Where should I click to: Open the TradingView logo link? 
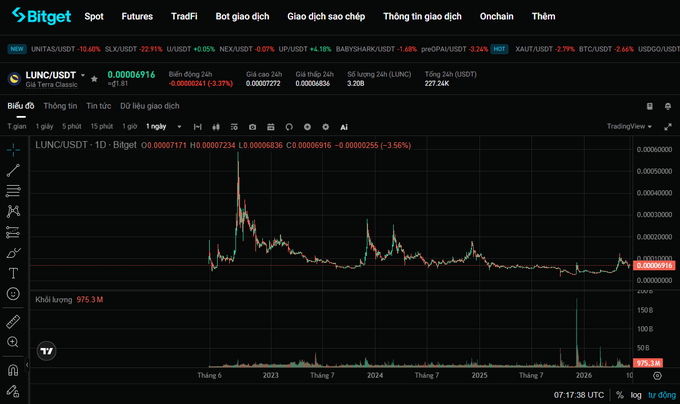click(x=46, y=351)
